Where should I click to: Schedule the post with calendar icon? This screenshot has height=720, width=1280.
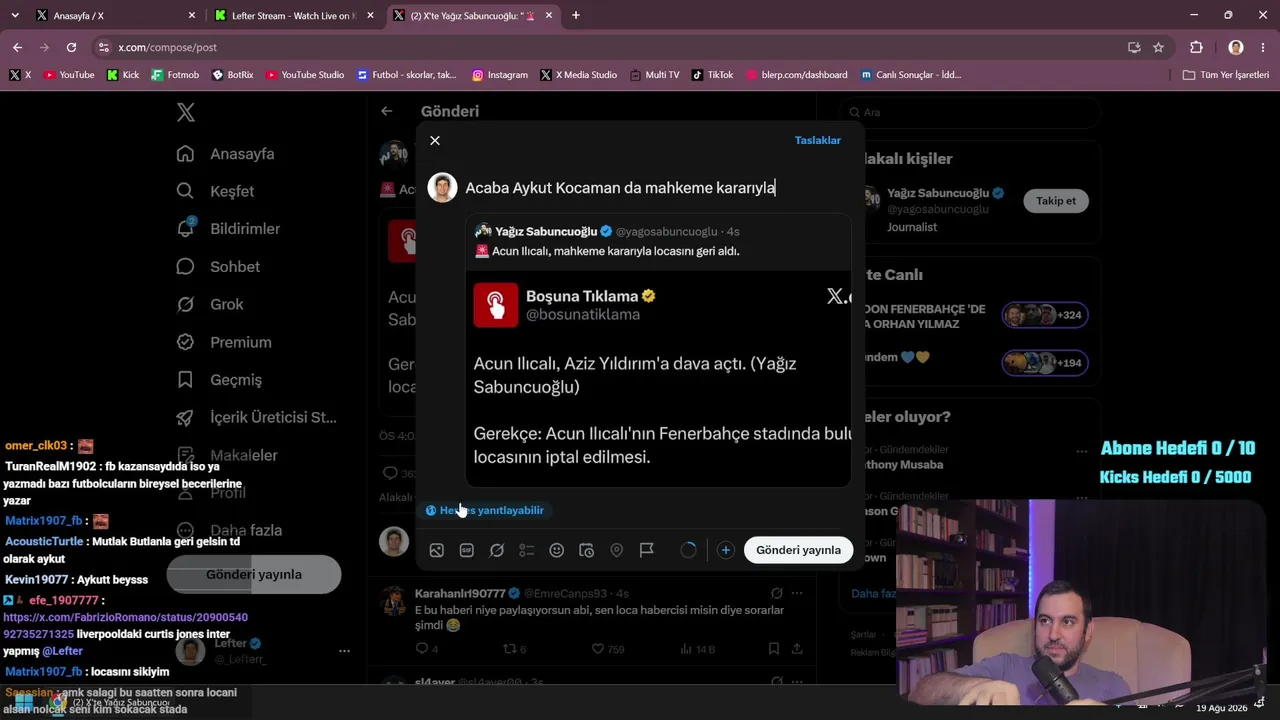click(587, 550)
